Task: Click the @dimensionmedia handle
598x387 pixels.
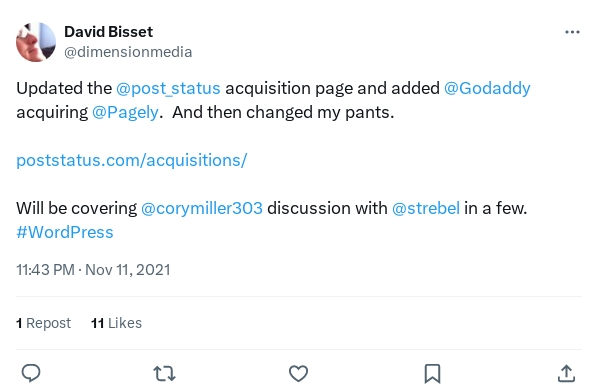Action: [x=128, y=52]
